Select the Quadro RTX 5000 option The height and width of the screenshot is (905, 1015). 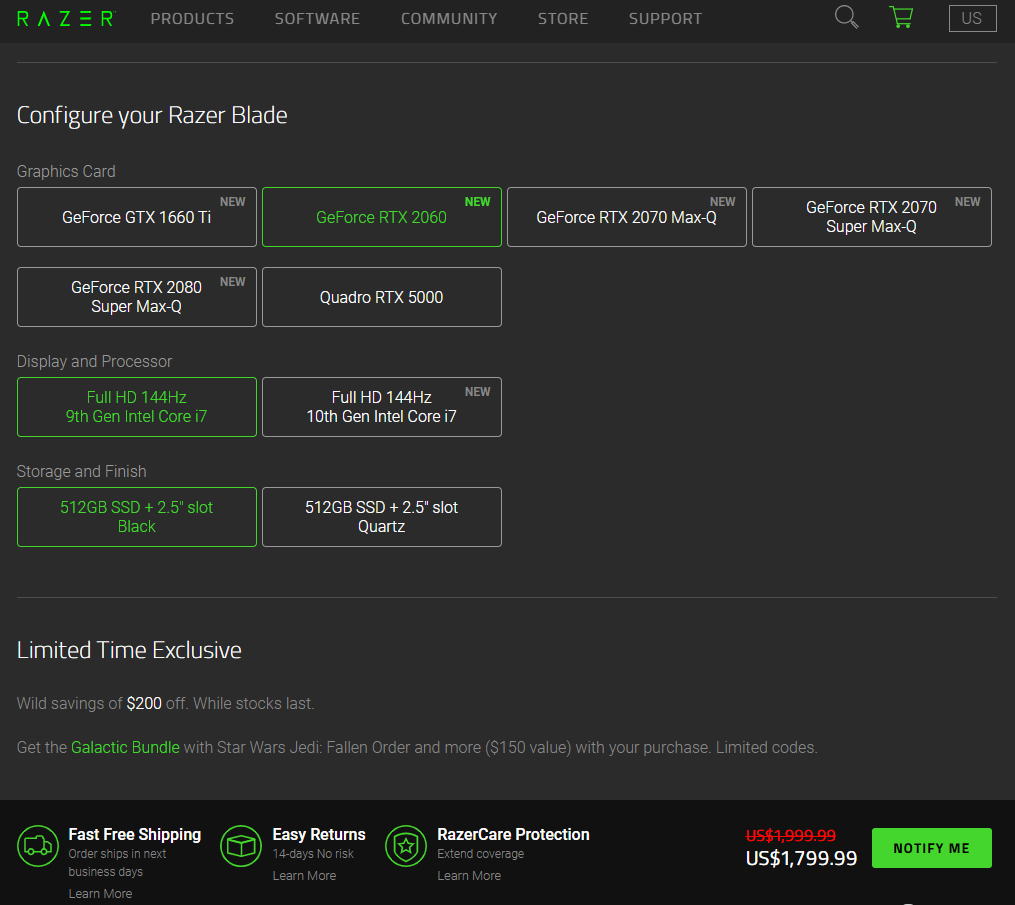point(381,297)
